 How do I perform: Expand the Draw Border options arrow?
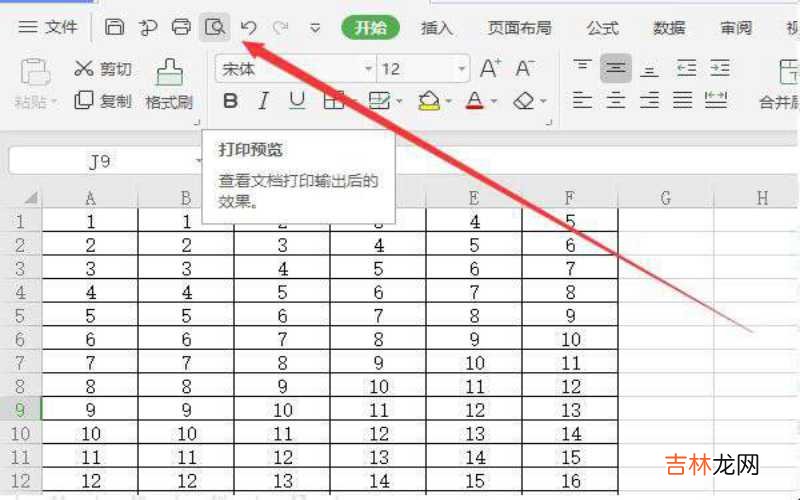coord(399,101)
